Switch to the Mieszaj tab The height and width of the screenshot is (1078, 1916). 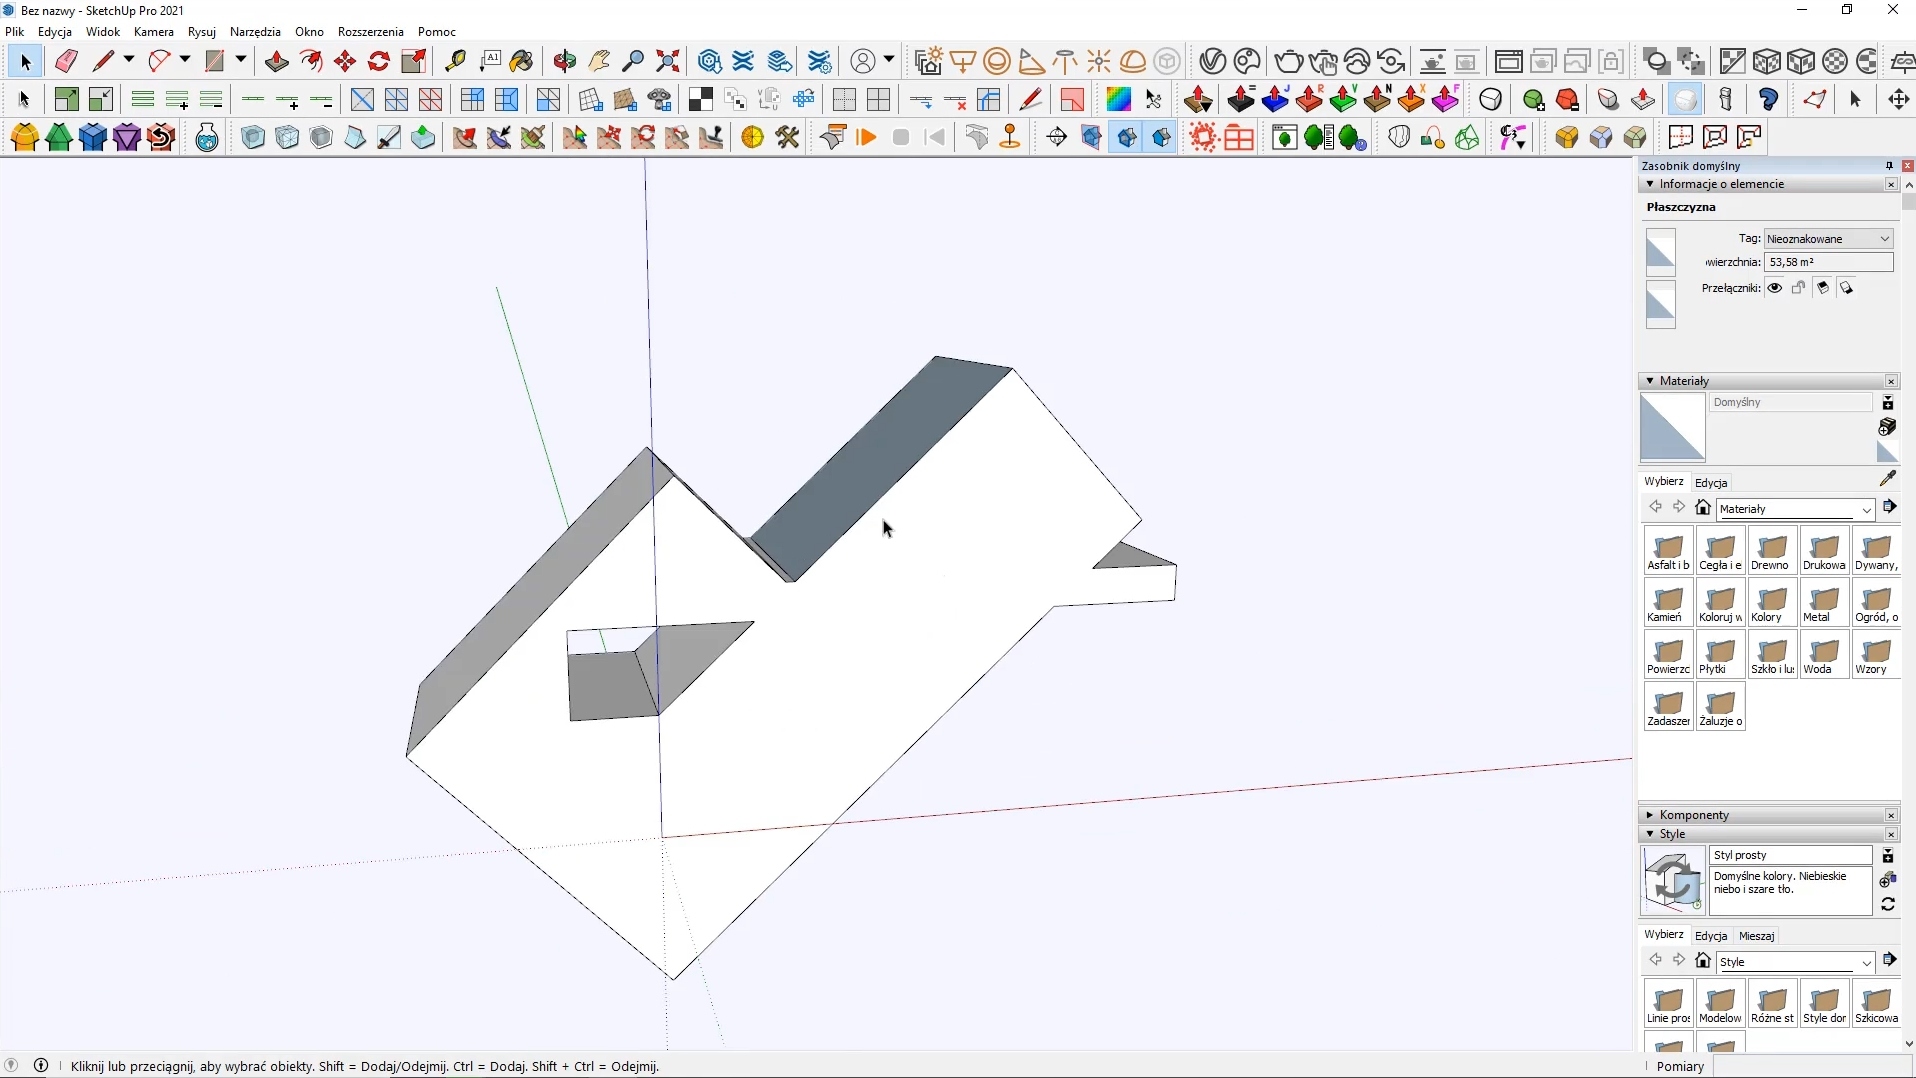coord(1757,936)
